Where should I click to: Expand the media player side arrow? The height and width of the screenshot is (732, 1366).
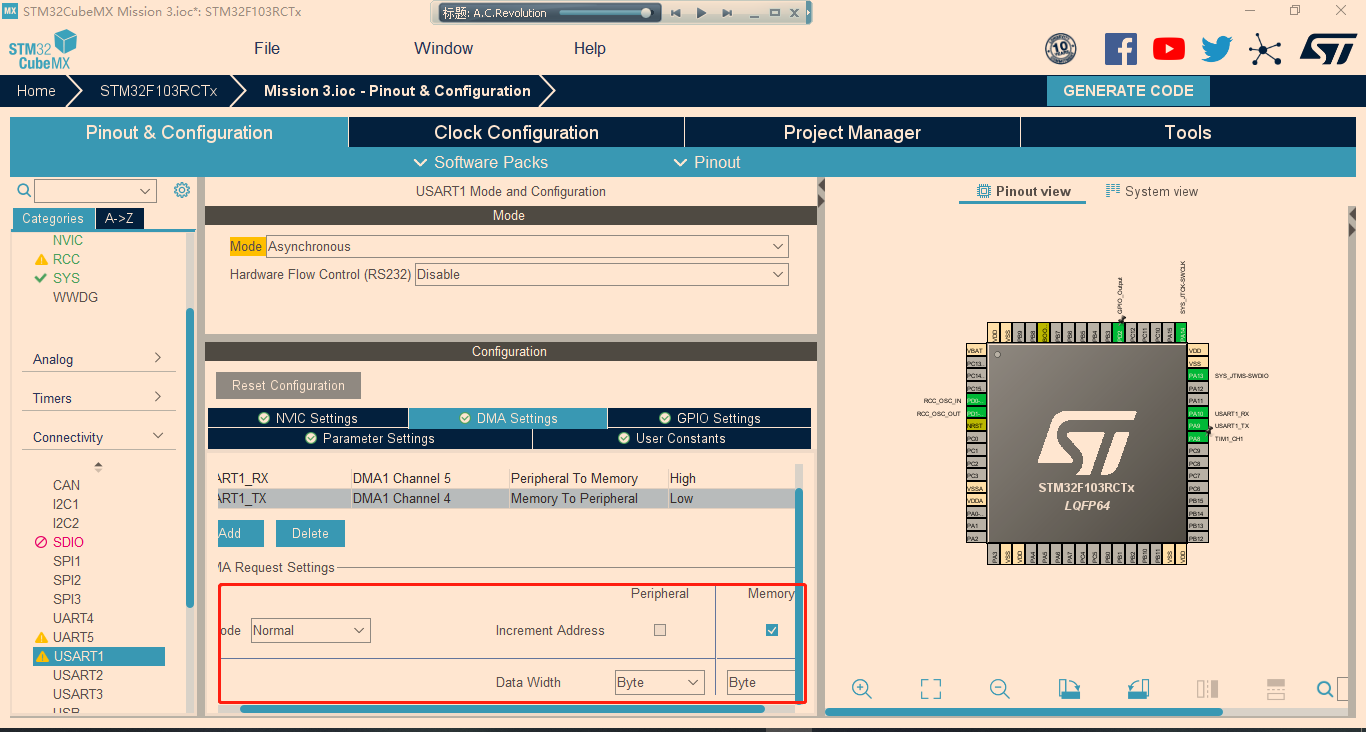(809, 13)
